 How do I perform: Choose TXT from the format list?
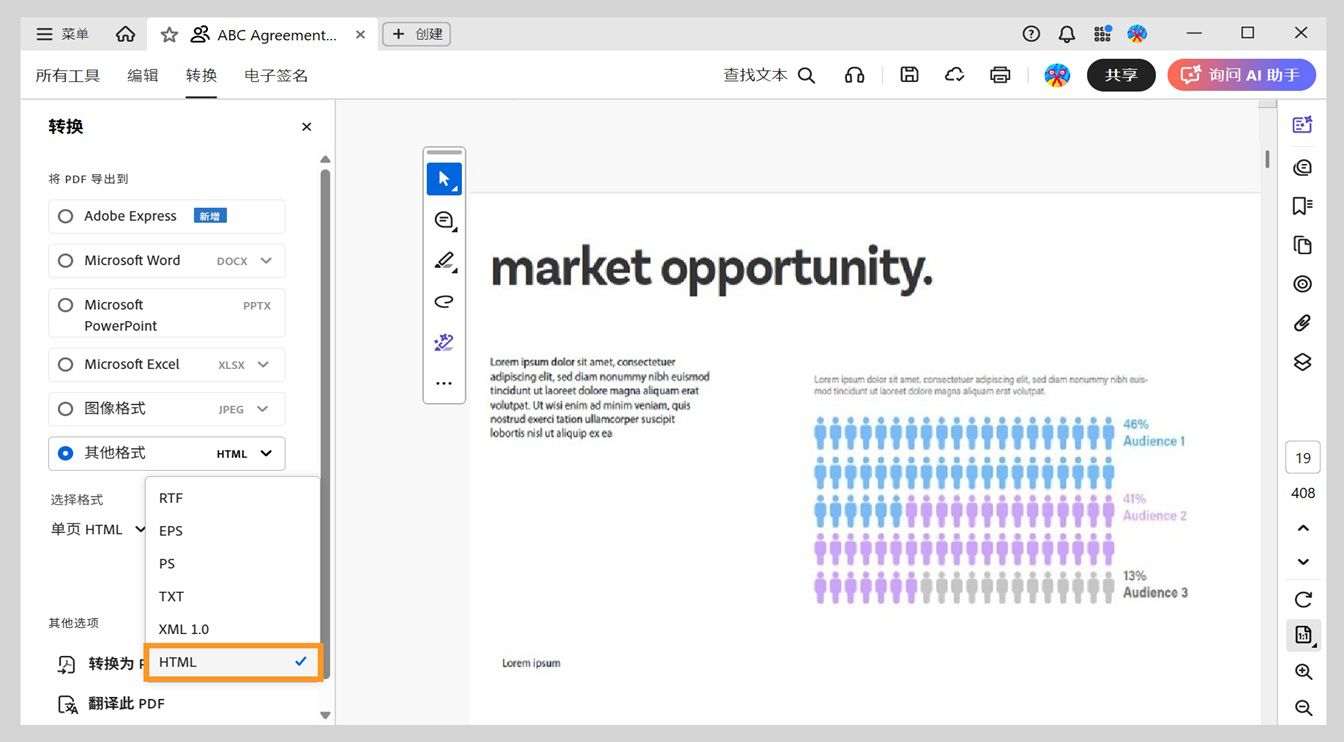pos(232,596)
